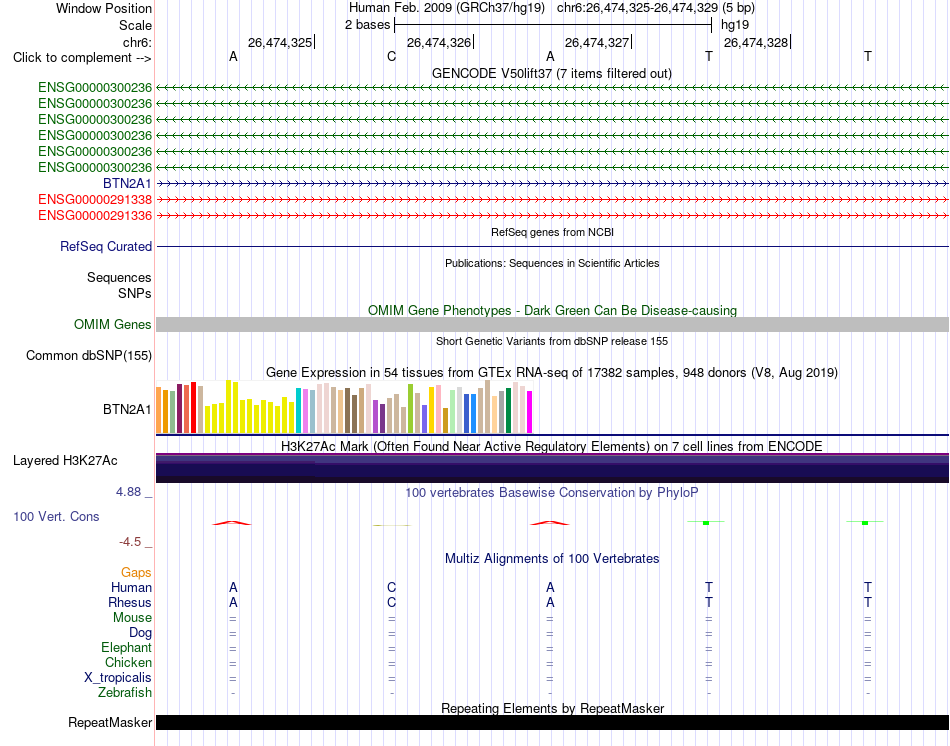Click the -4.5 lower scale value
The width and height of the screenshot is (950, 746).
tap(130, 542)
